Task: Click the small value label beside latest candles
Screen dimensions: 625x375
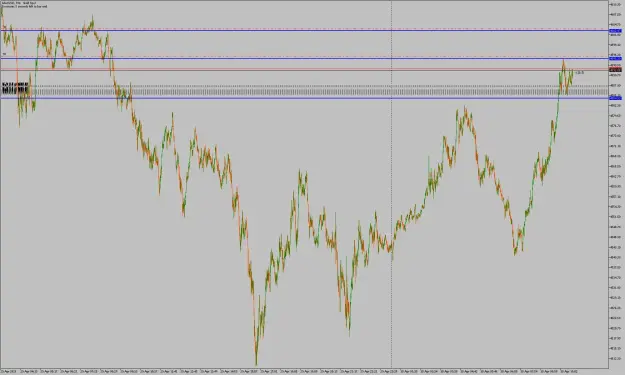Action: tap(580, 73)
